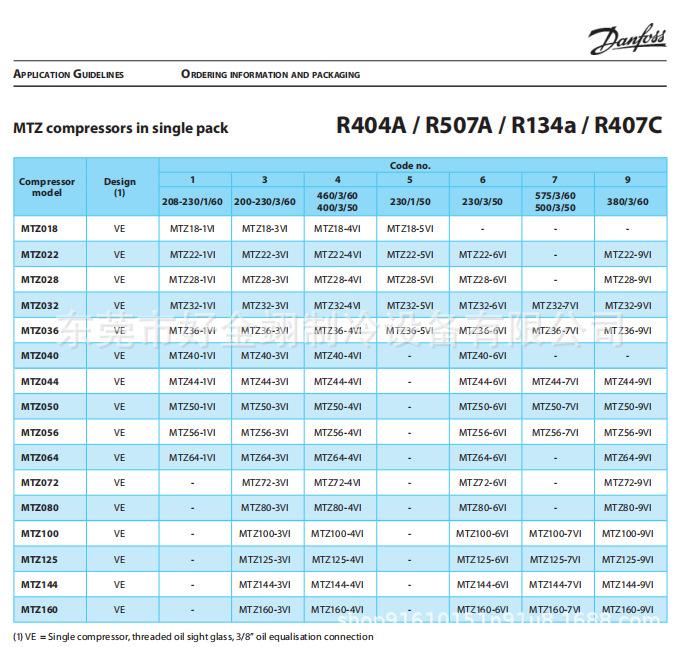This screenshot has height=647, width=681.
Task: Select 'Ordering information and packaging' heading
Action: [271, 74]
